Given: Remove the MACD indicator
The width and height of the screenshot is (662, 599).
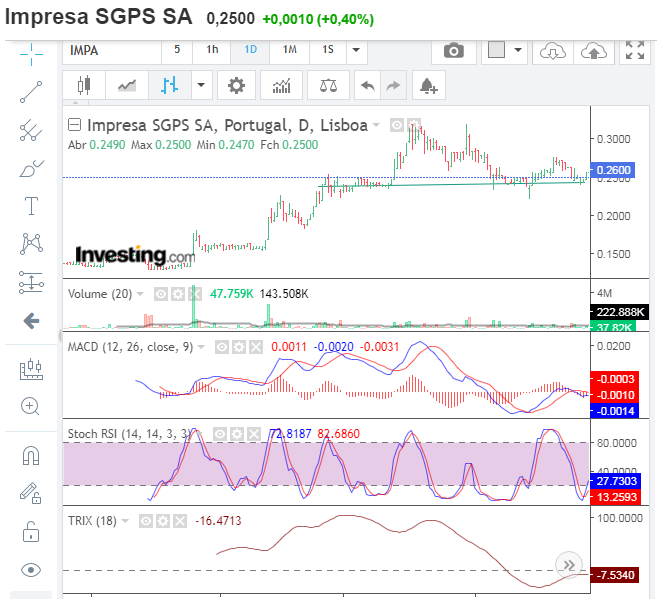Looking at the screenshot, I should click(256, 347).
